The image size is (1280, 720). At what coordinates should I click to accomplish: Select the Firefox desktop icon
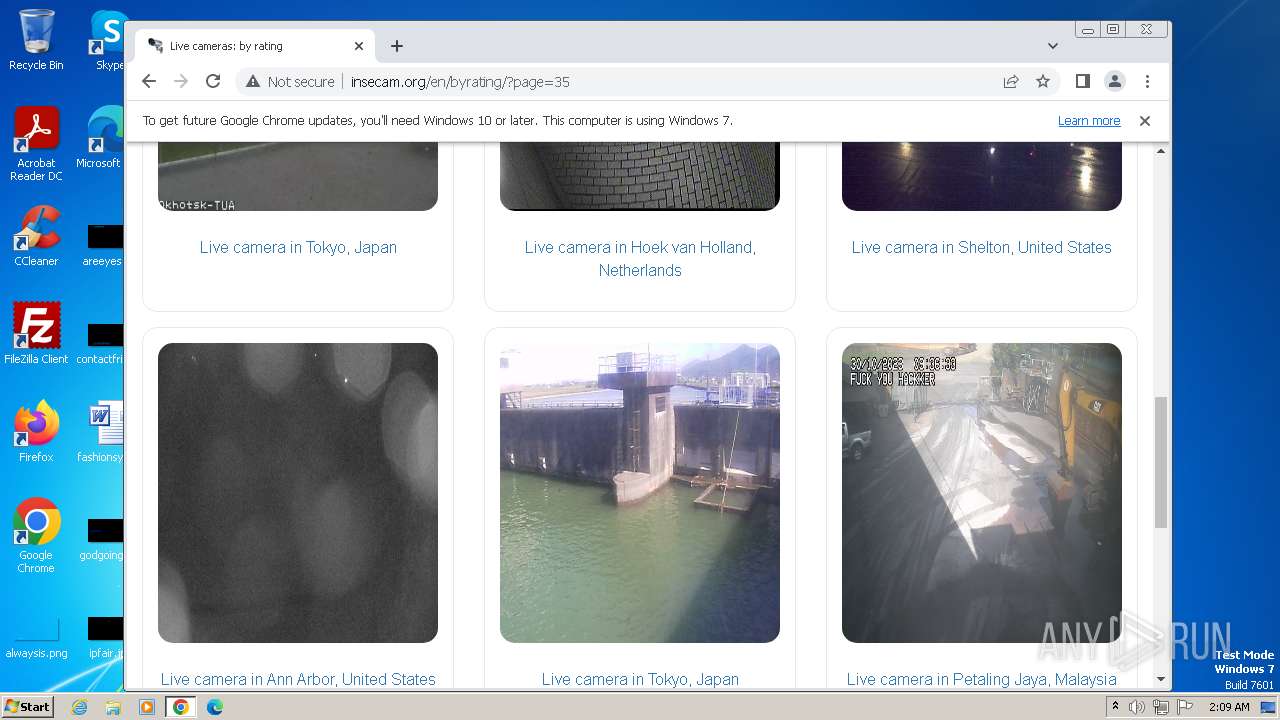(36, 431)
